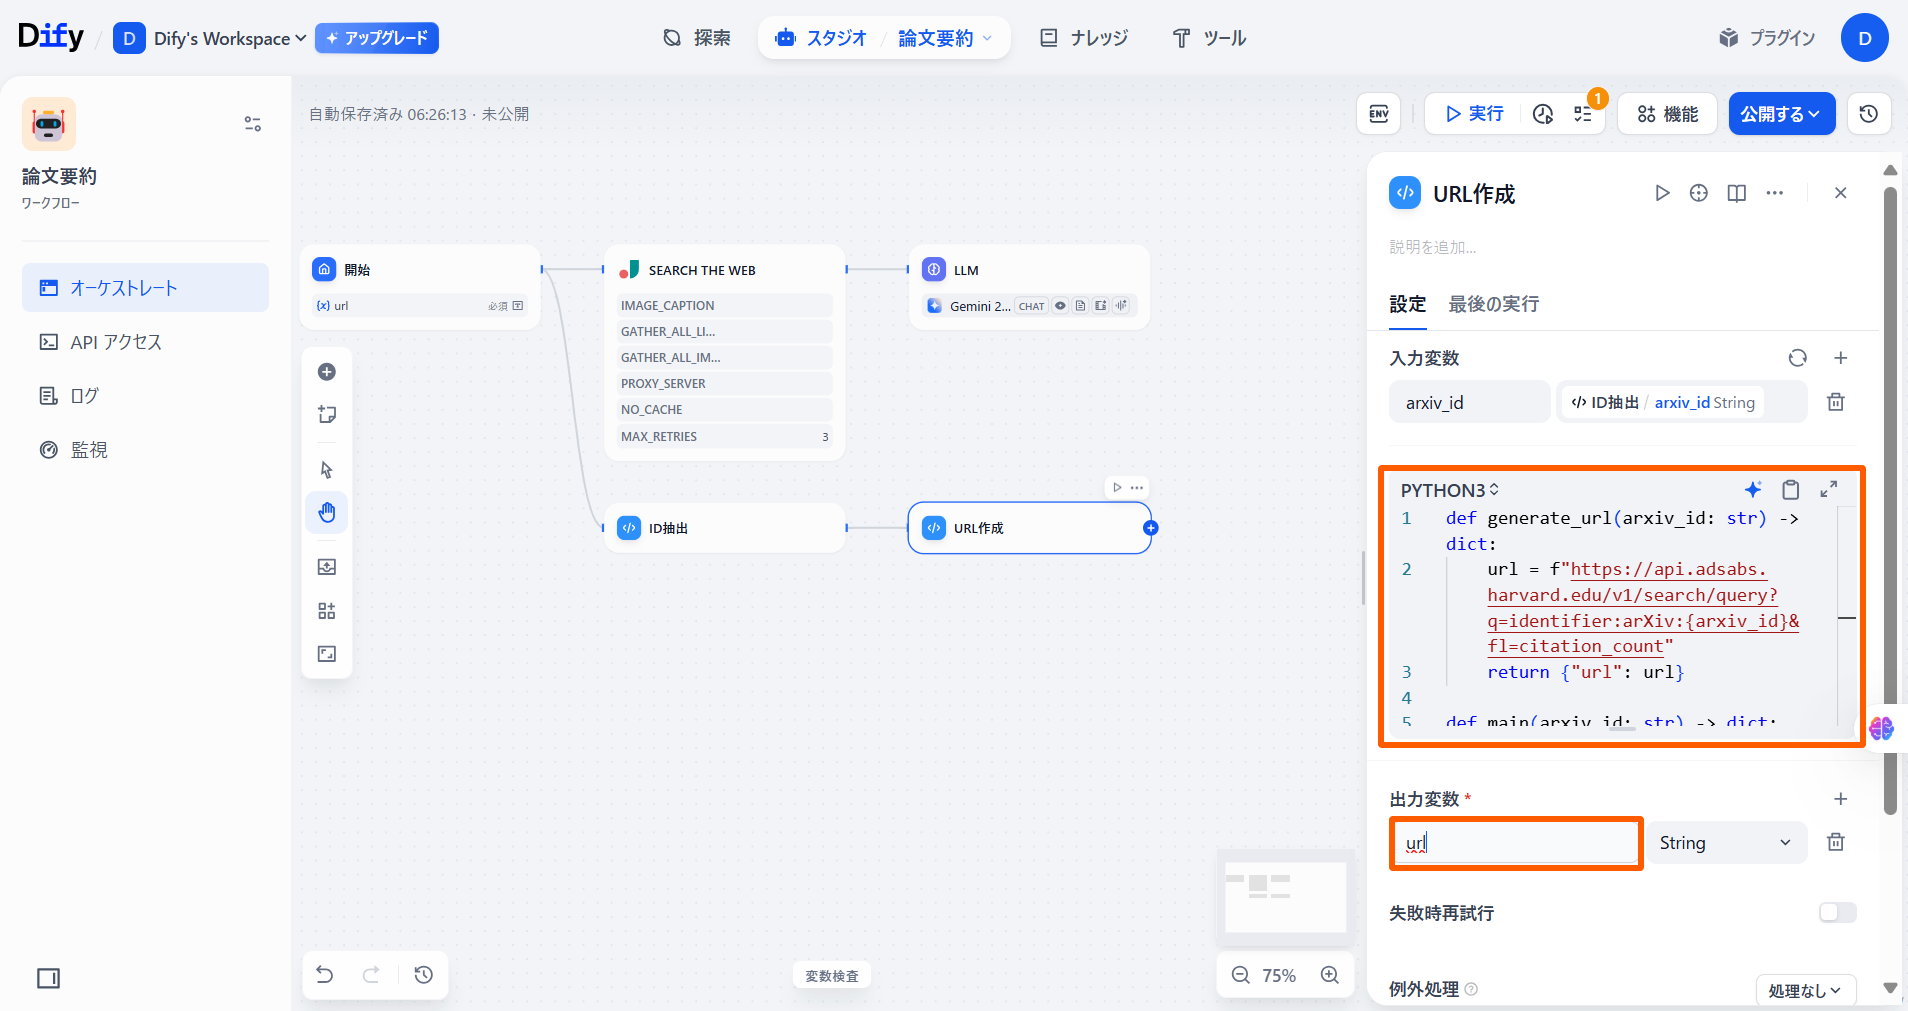Click the Run workflow button

(1474, 114)
